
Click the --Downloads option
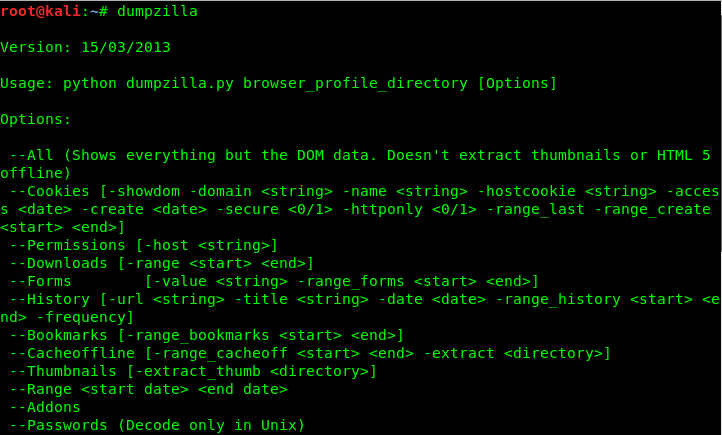point(58,263)
